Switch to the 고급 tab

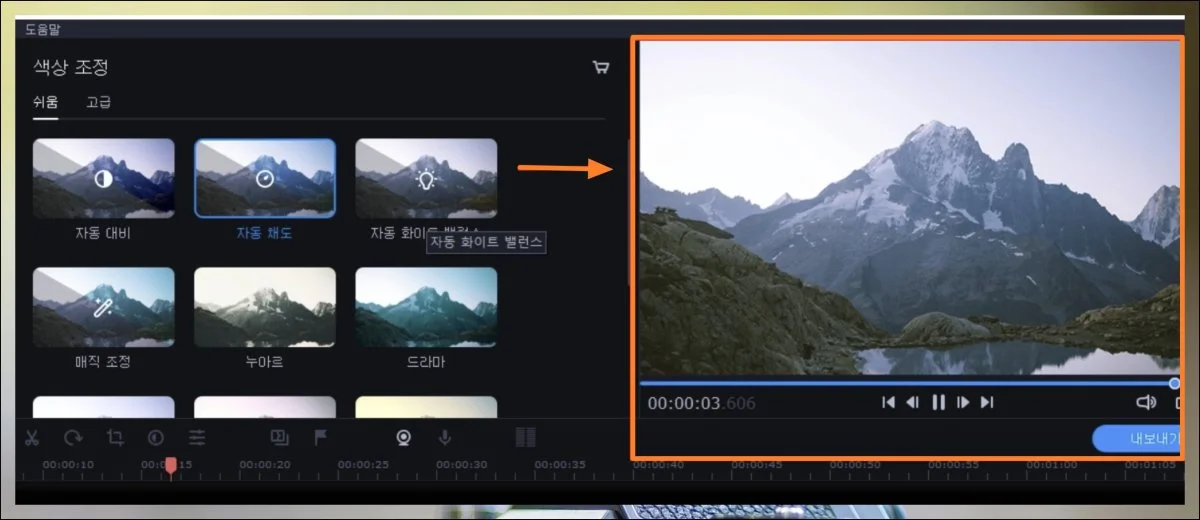98,102
